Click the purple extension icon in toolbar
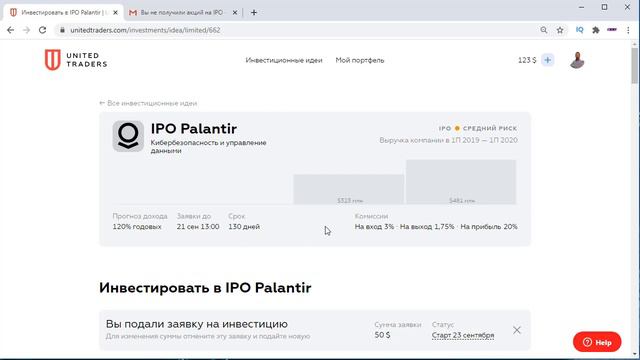Screen dimensions: 640x360 tap(612, 30)
